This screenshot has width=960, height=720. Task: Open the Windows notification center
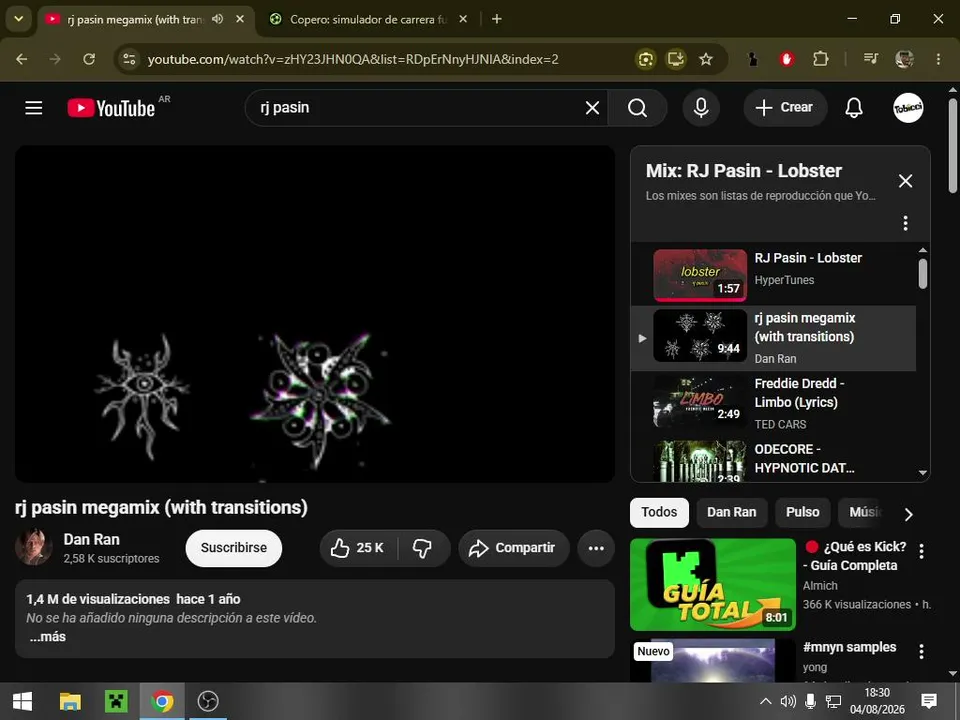(x=929, y=701)
